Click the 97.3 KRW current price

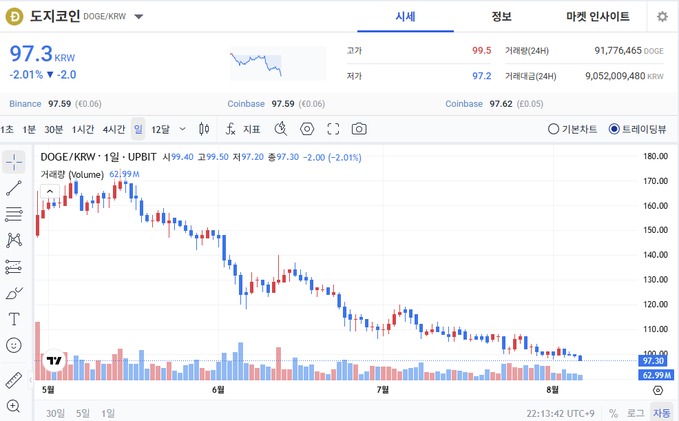coord(42,54)
